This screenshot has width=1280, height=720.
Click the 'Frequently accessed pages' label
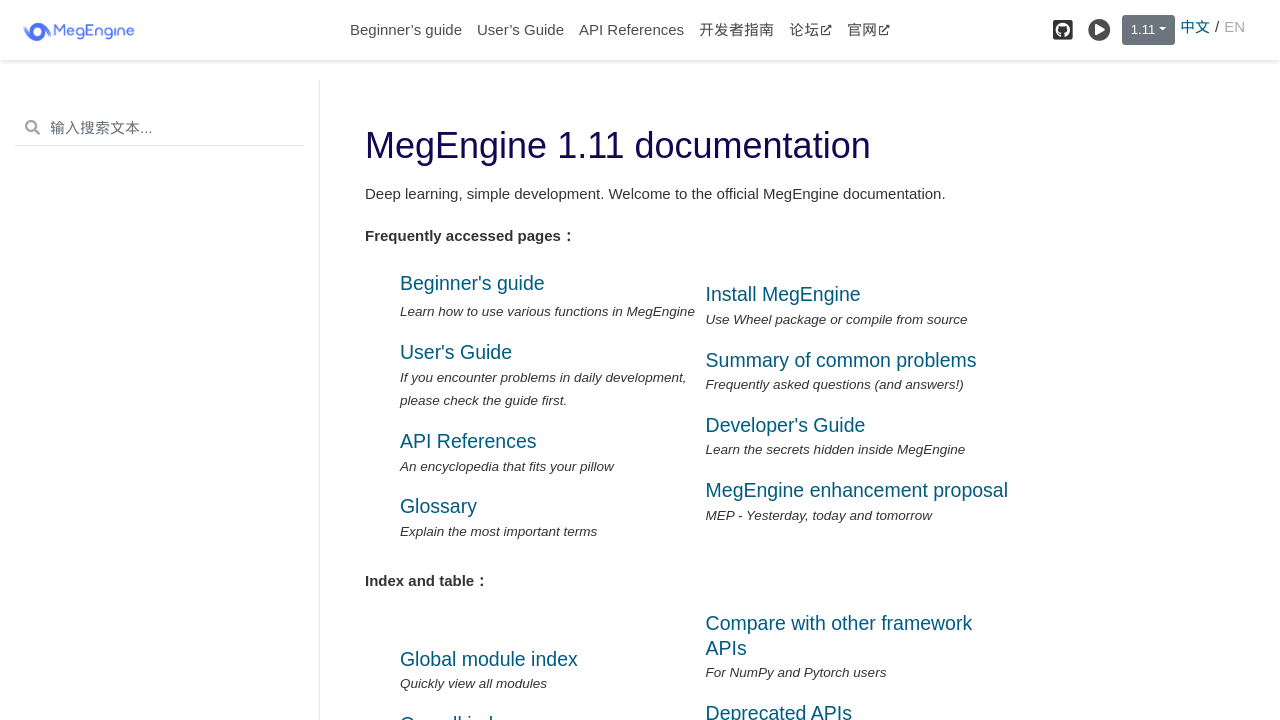point(470,236)
